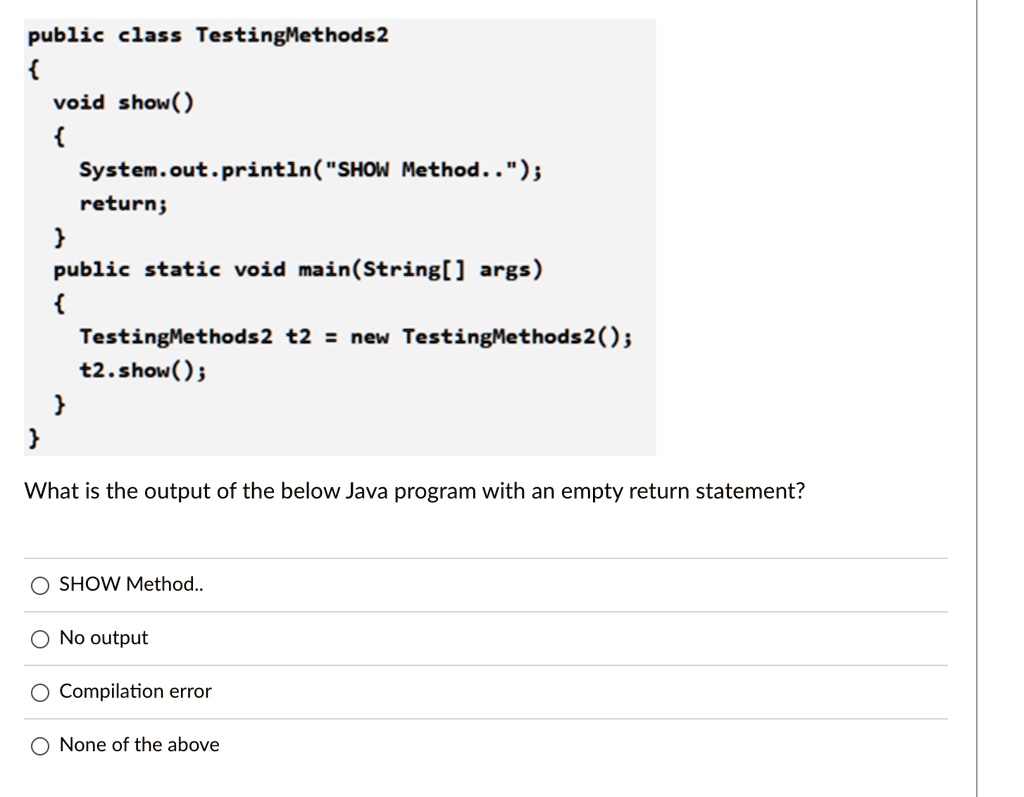
Task: Select the radio button for "SHOW Method.."
Action: coord(40,584)
